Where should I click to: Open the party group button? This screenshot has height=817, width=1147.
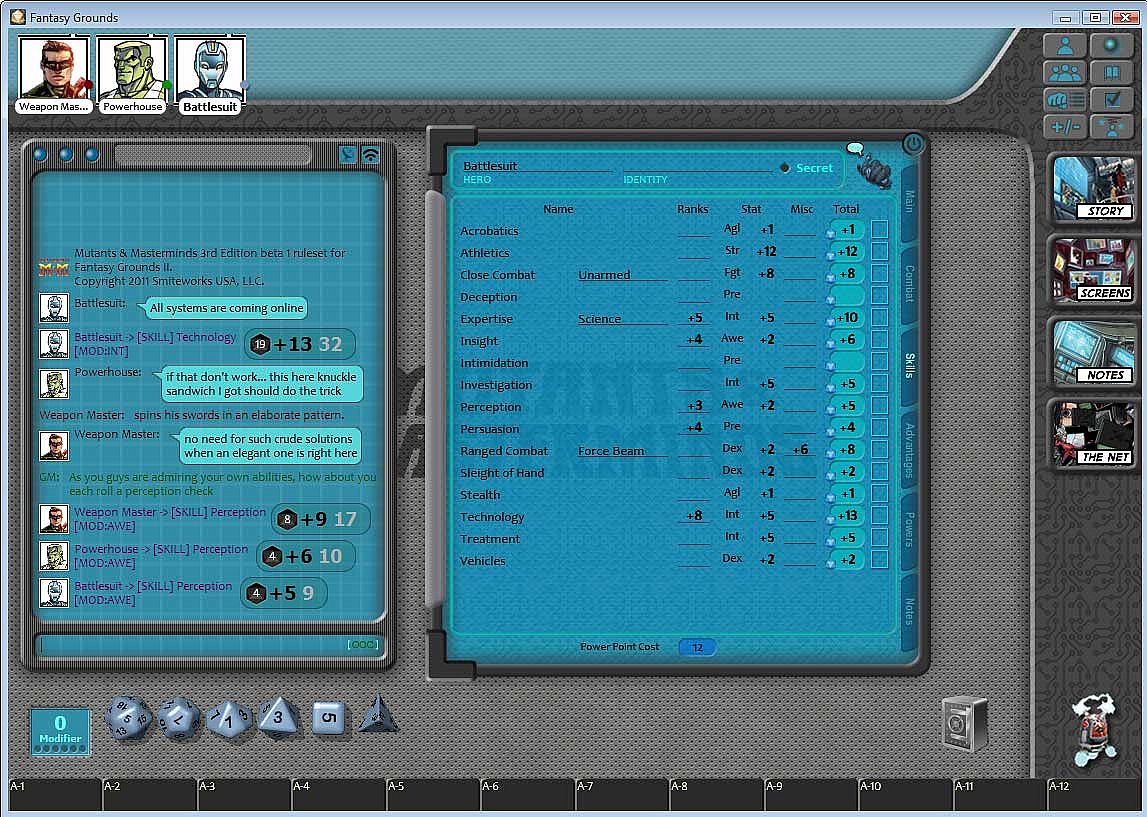(1065, 73)
